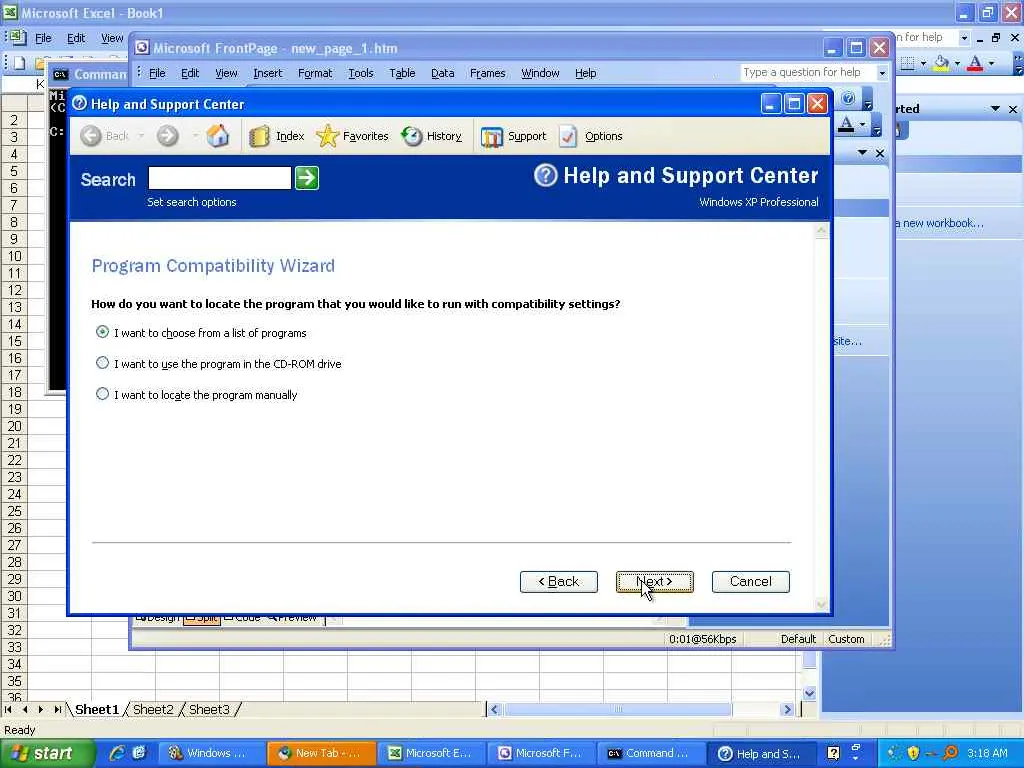
Task: Open FrontPage Format menu
Action: (x=315, y=73)
